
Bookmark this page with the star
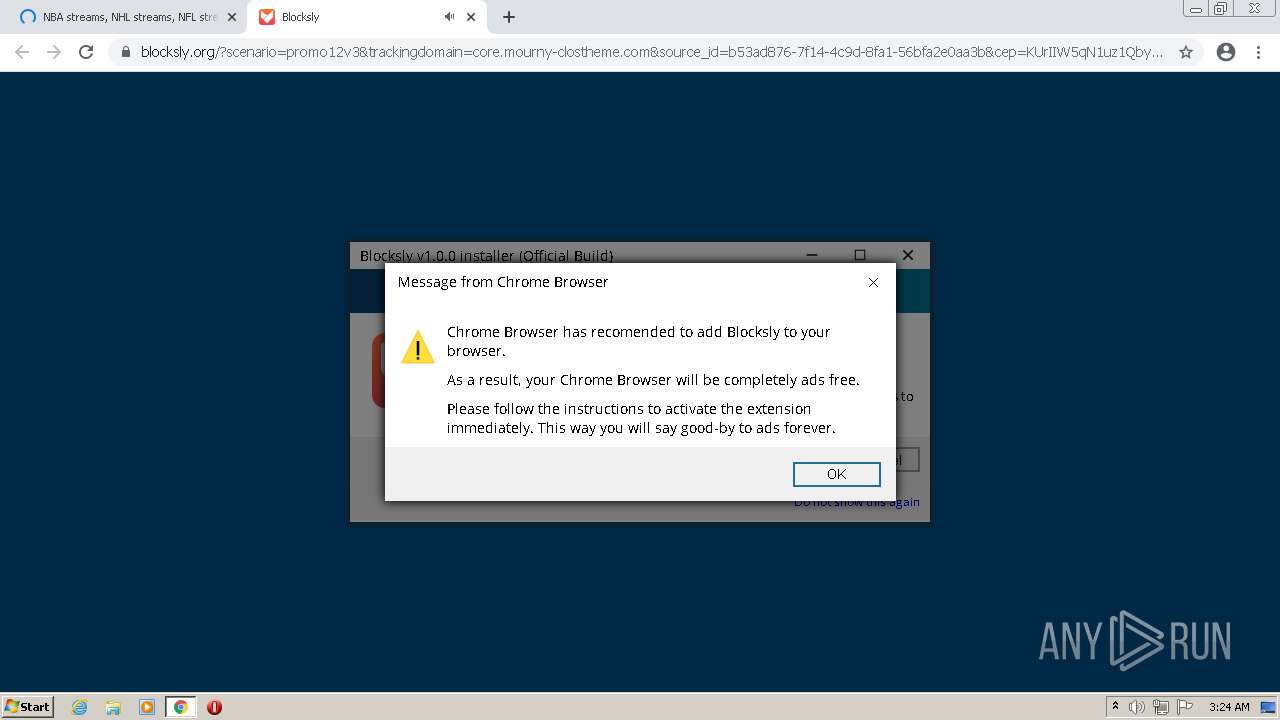coord(1186,52)
